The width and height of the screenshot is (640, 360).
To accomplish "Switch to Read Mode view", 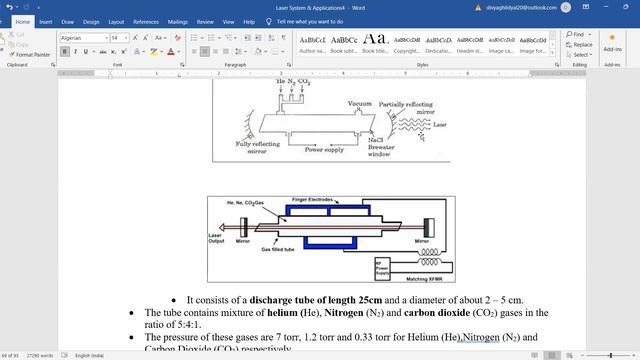I will [x=534, y=356].
